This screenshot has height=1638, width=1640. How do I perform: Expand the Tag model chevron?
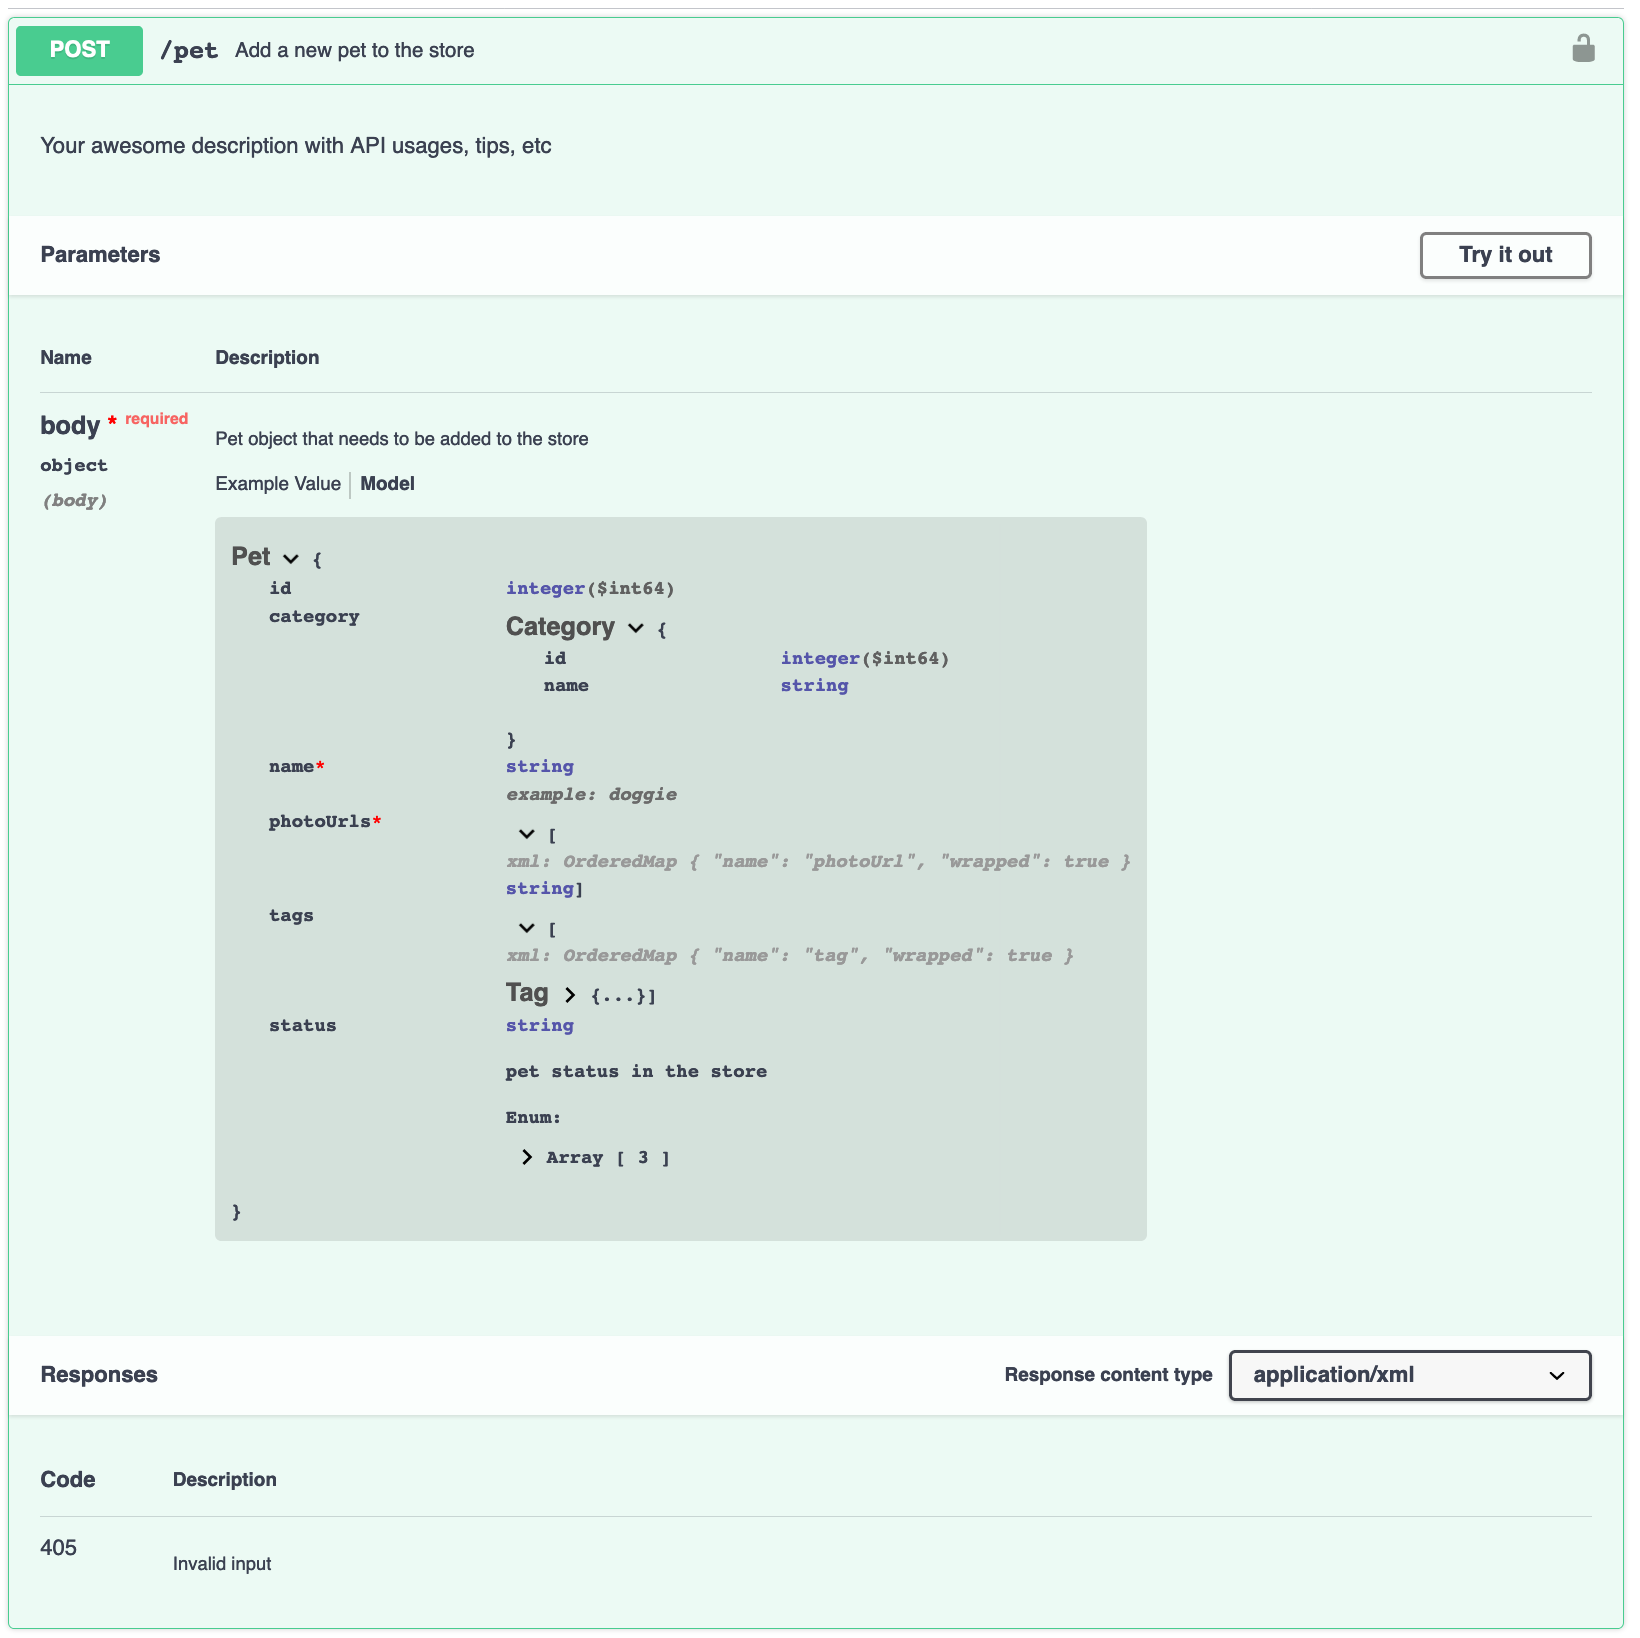coord(570,995)
